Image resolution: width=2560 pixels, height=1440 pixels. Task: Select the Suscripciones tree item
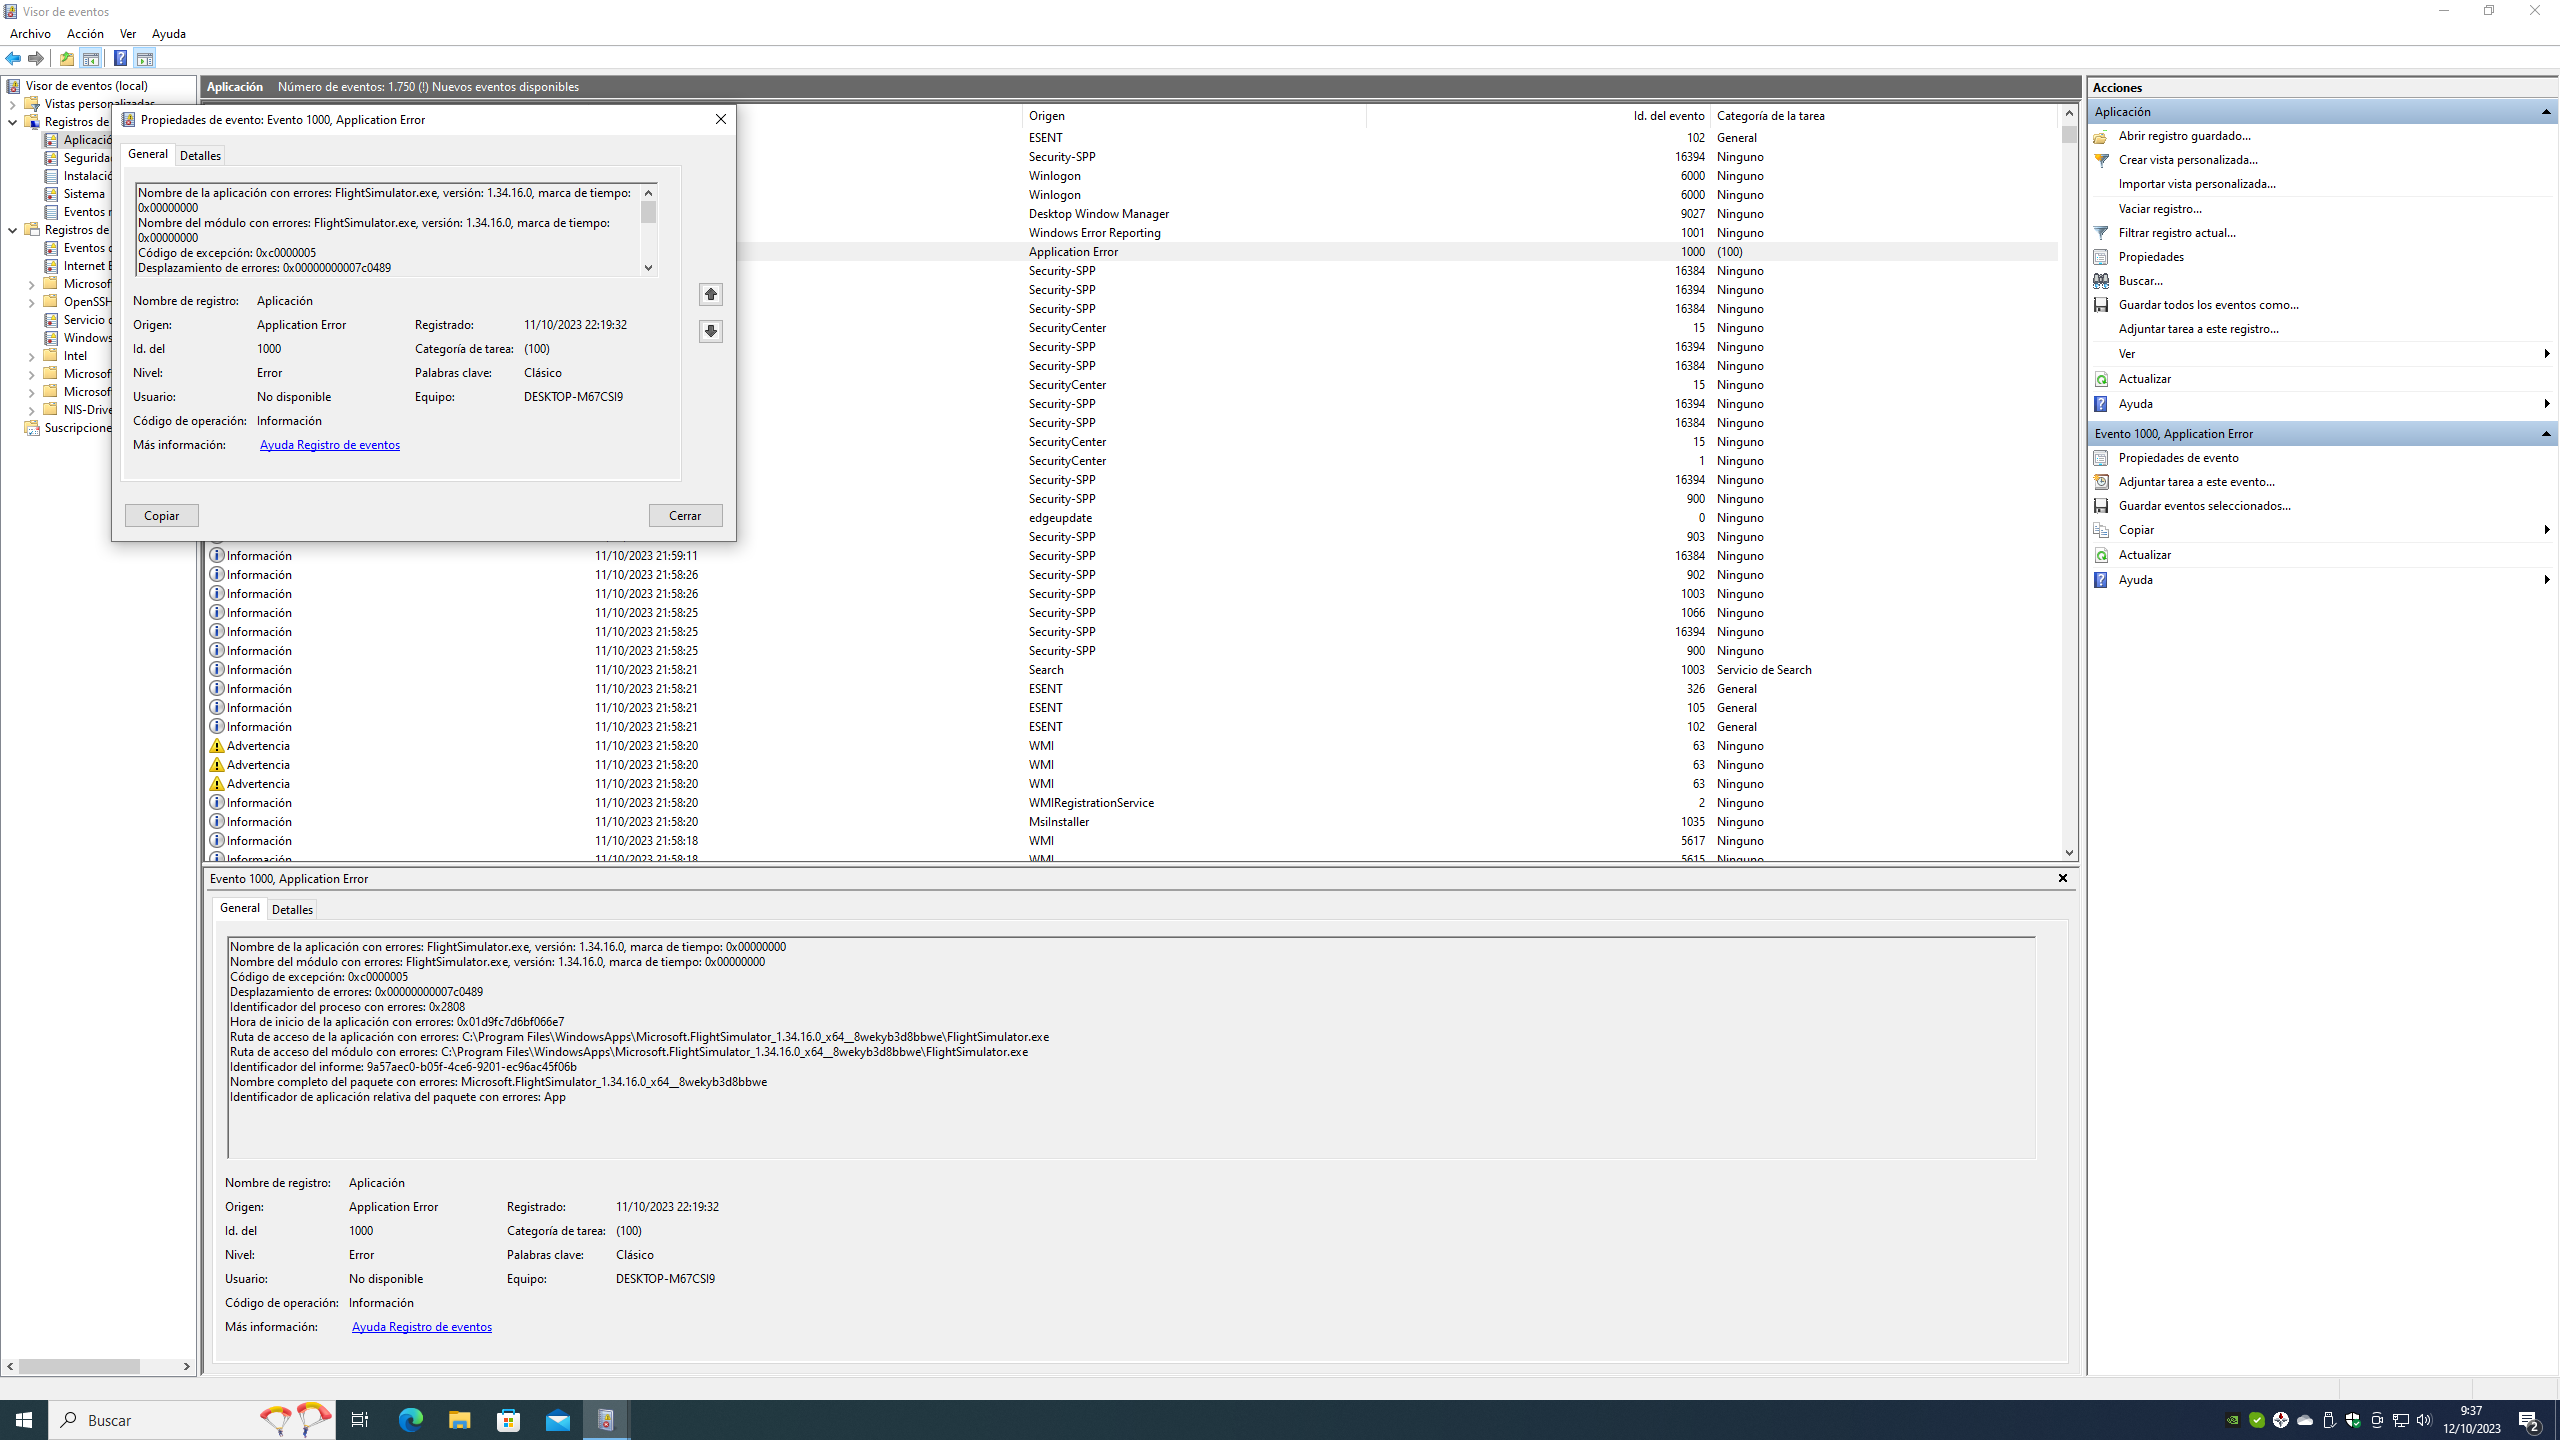[78, 428]
